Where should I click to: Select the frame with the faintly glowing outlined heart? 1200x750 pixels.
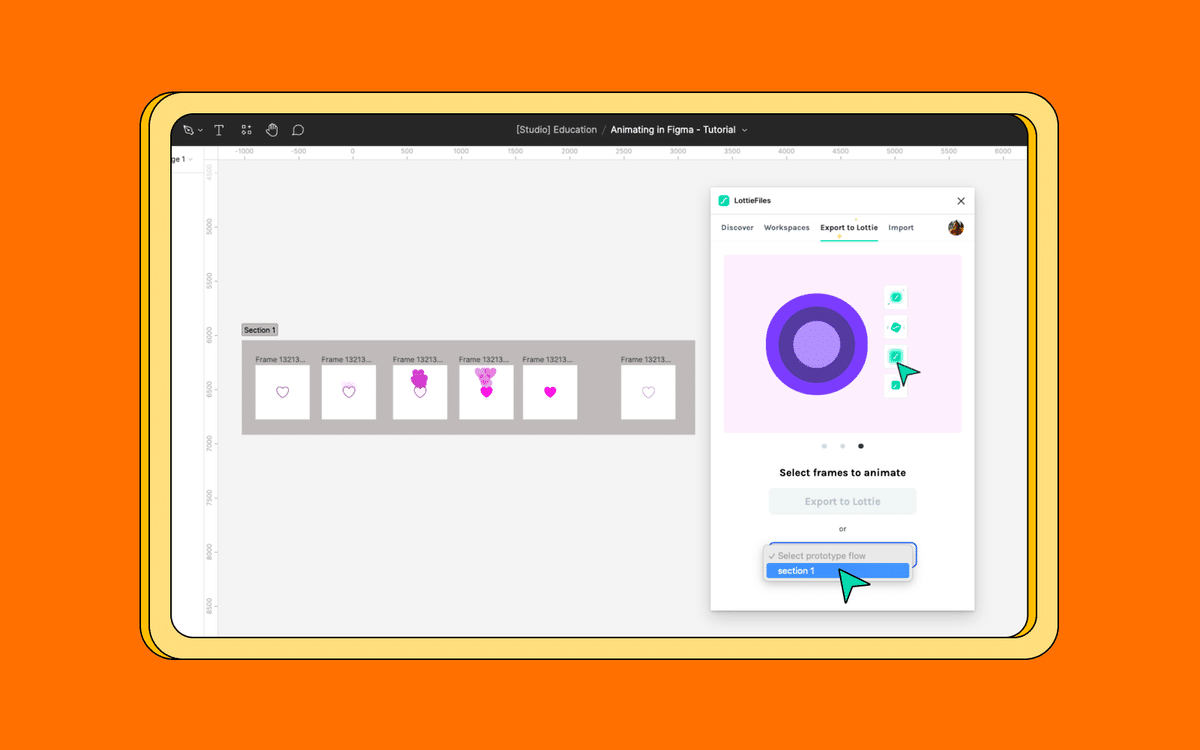tap(349, 392)
